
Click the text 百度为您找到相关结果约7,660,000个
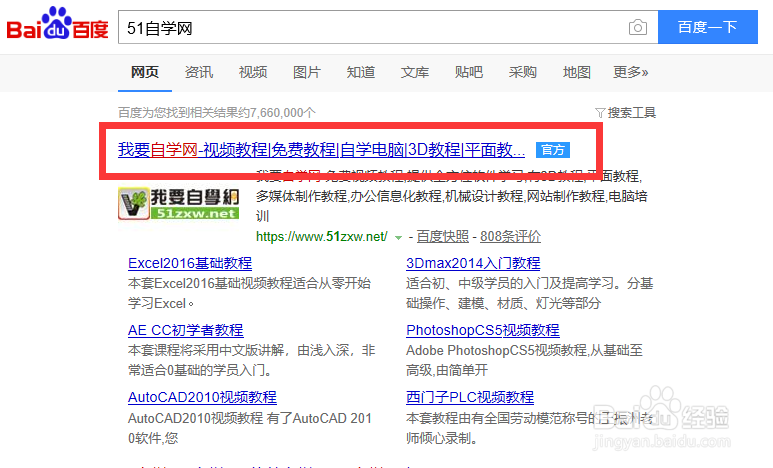(217, 113)
